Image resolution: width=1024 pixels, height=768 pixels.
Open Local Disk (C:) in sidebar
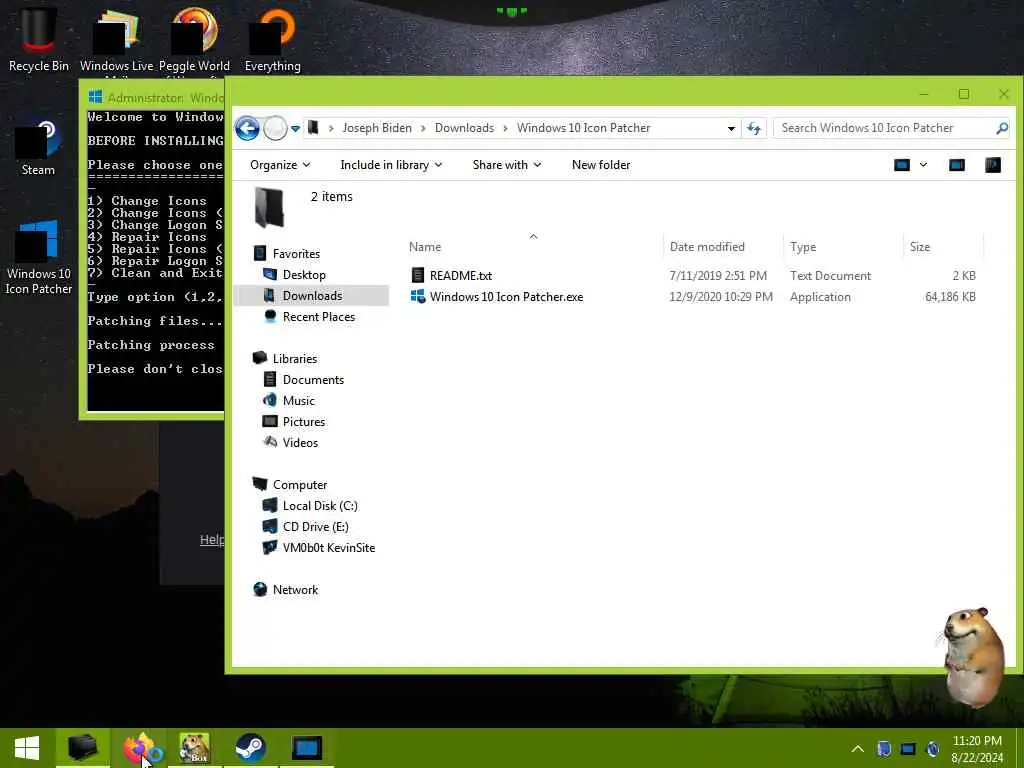pos(320,505)
